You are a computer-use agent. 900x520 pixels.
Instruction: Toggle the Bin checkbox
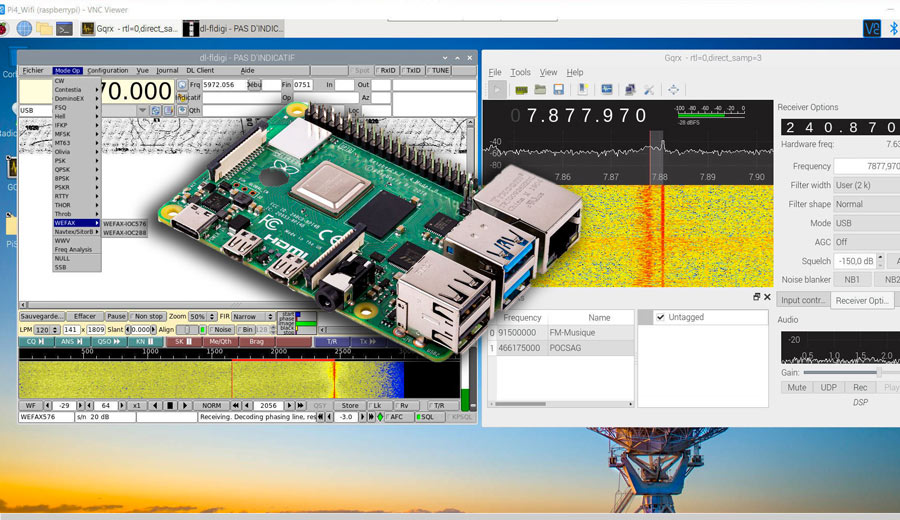(246, 329)
